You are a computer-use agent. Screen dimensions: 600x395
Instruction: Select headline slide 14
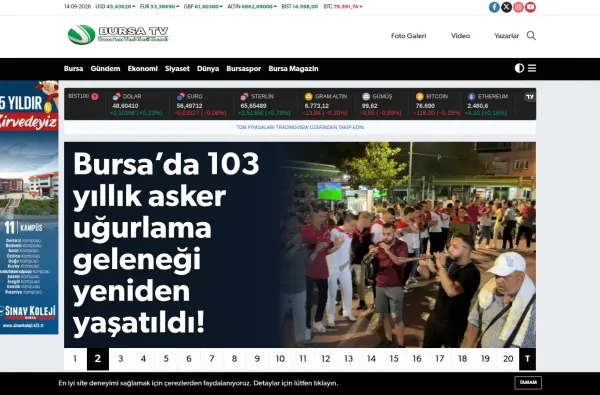(371, 359)
